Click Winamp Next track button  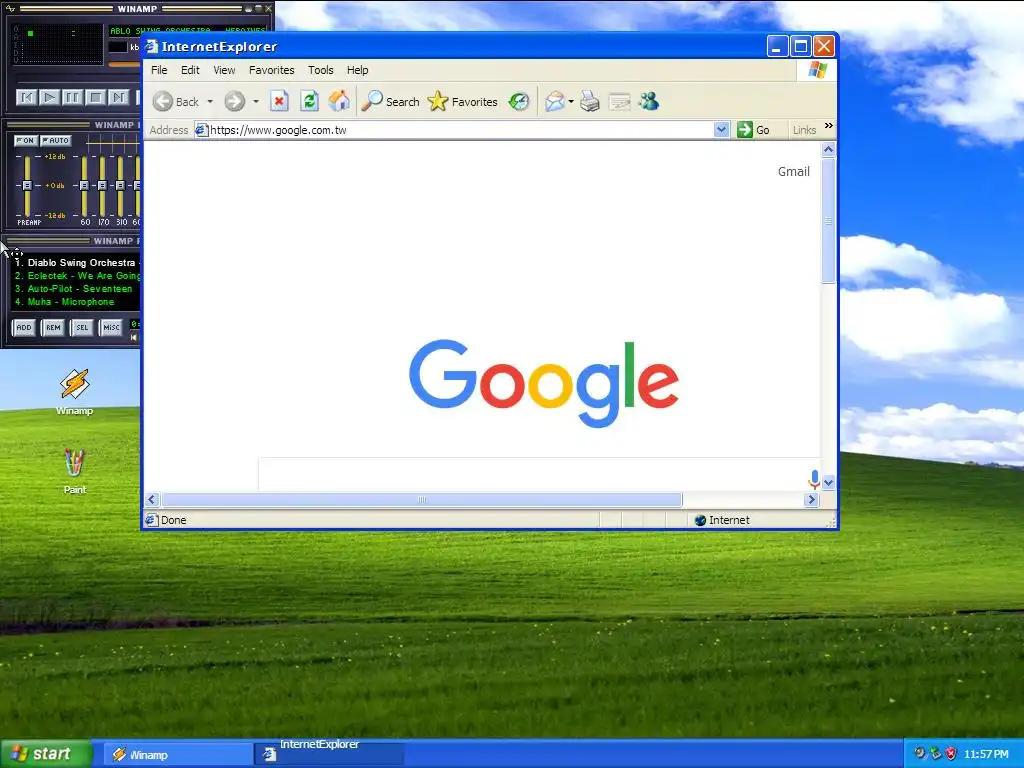pyautogui.click(x=119, y=97)
